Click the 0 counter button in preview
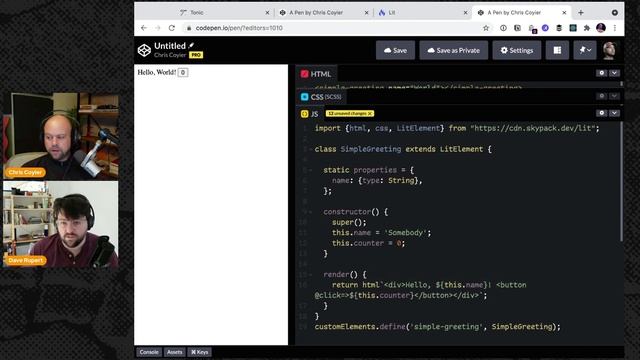This screenshot has height=360, width=640. click(183, 72)
